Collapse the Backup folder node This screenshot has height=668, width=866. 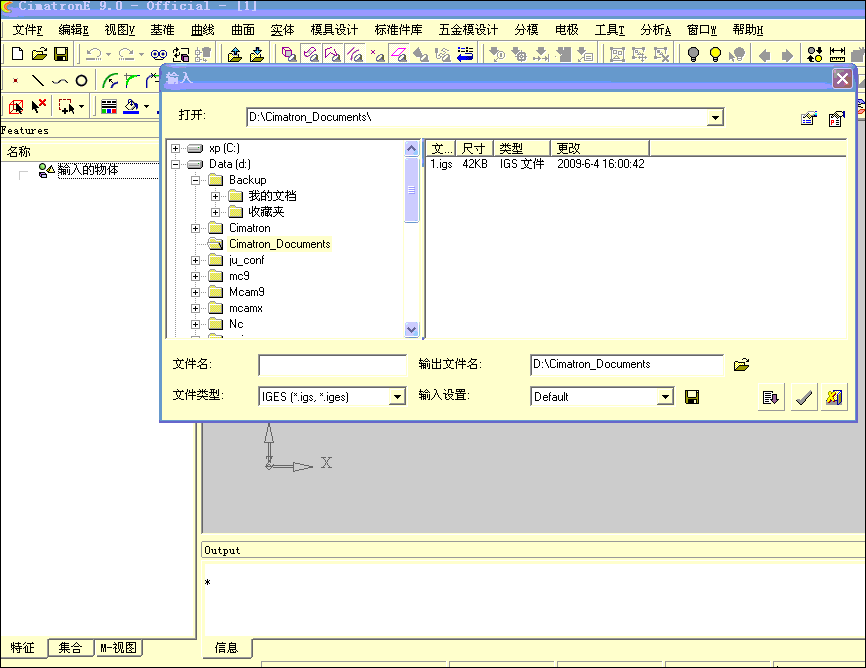tap(196, 180)
